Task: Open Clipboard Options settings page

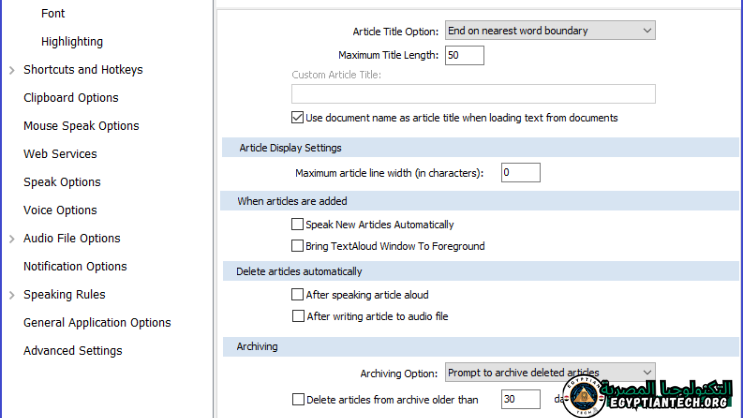Action: [x=71, y=98]
